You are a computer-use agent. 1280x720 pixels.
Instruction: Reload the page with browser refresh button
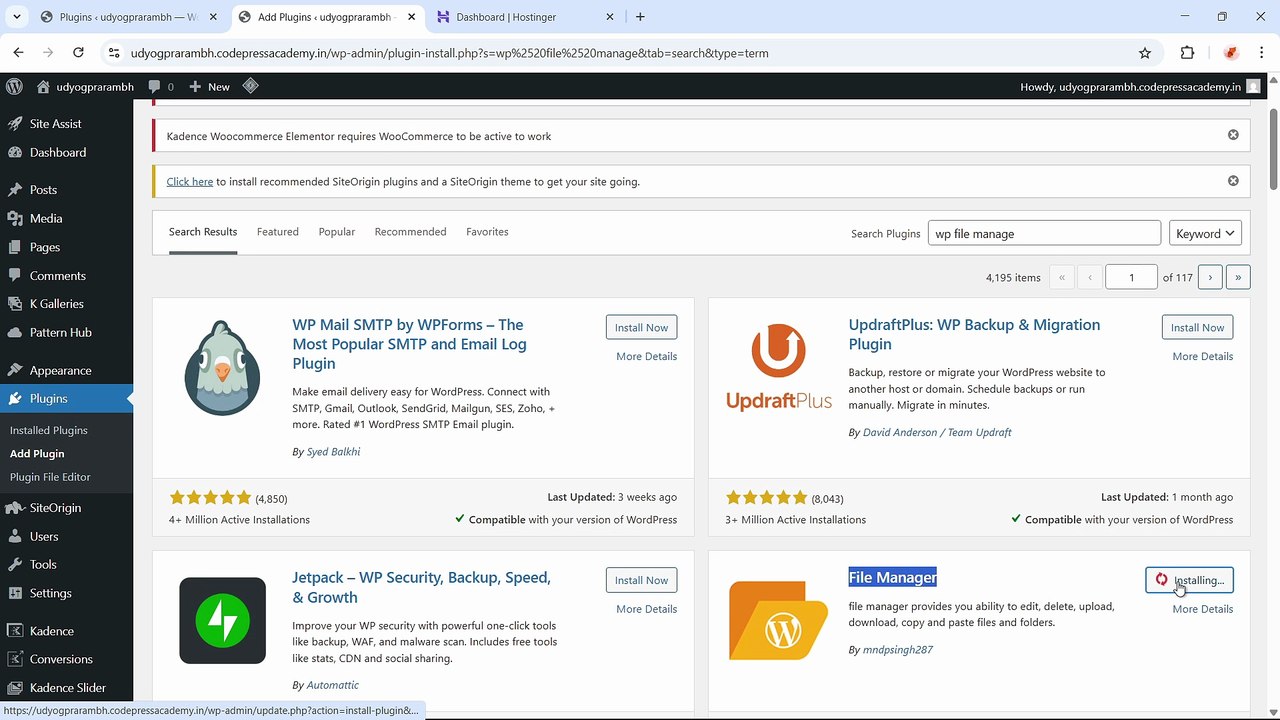pos(78,53)
